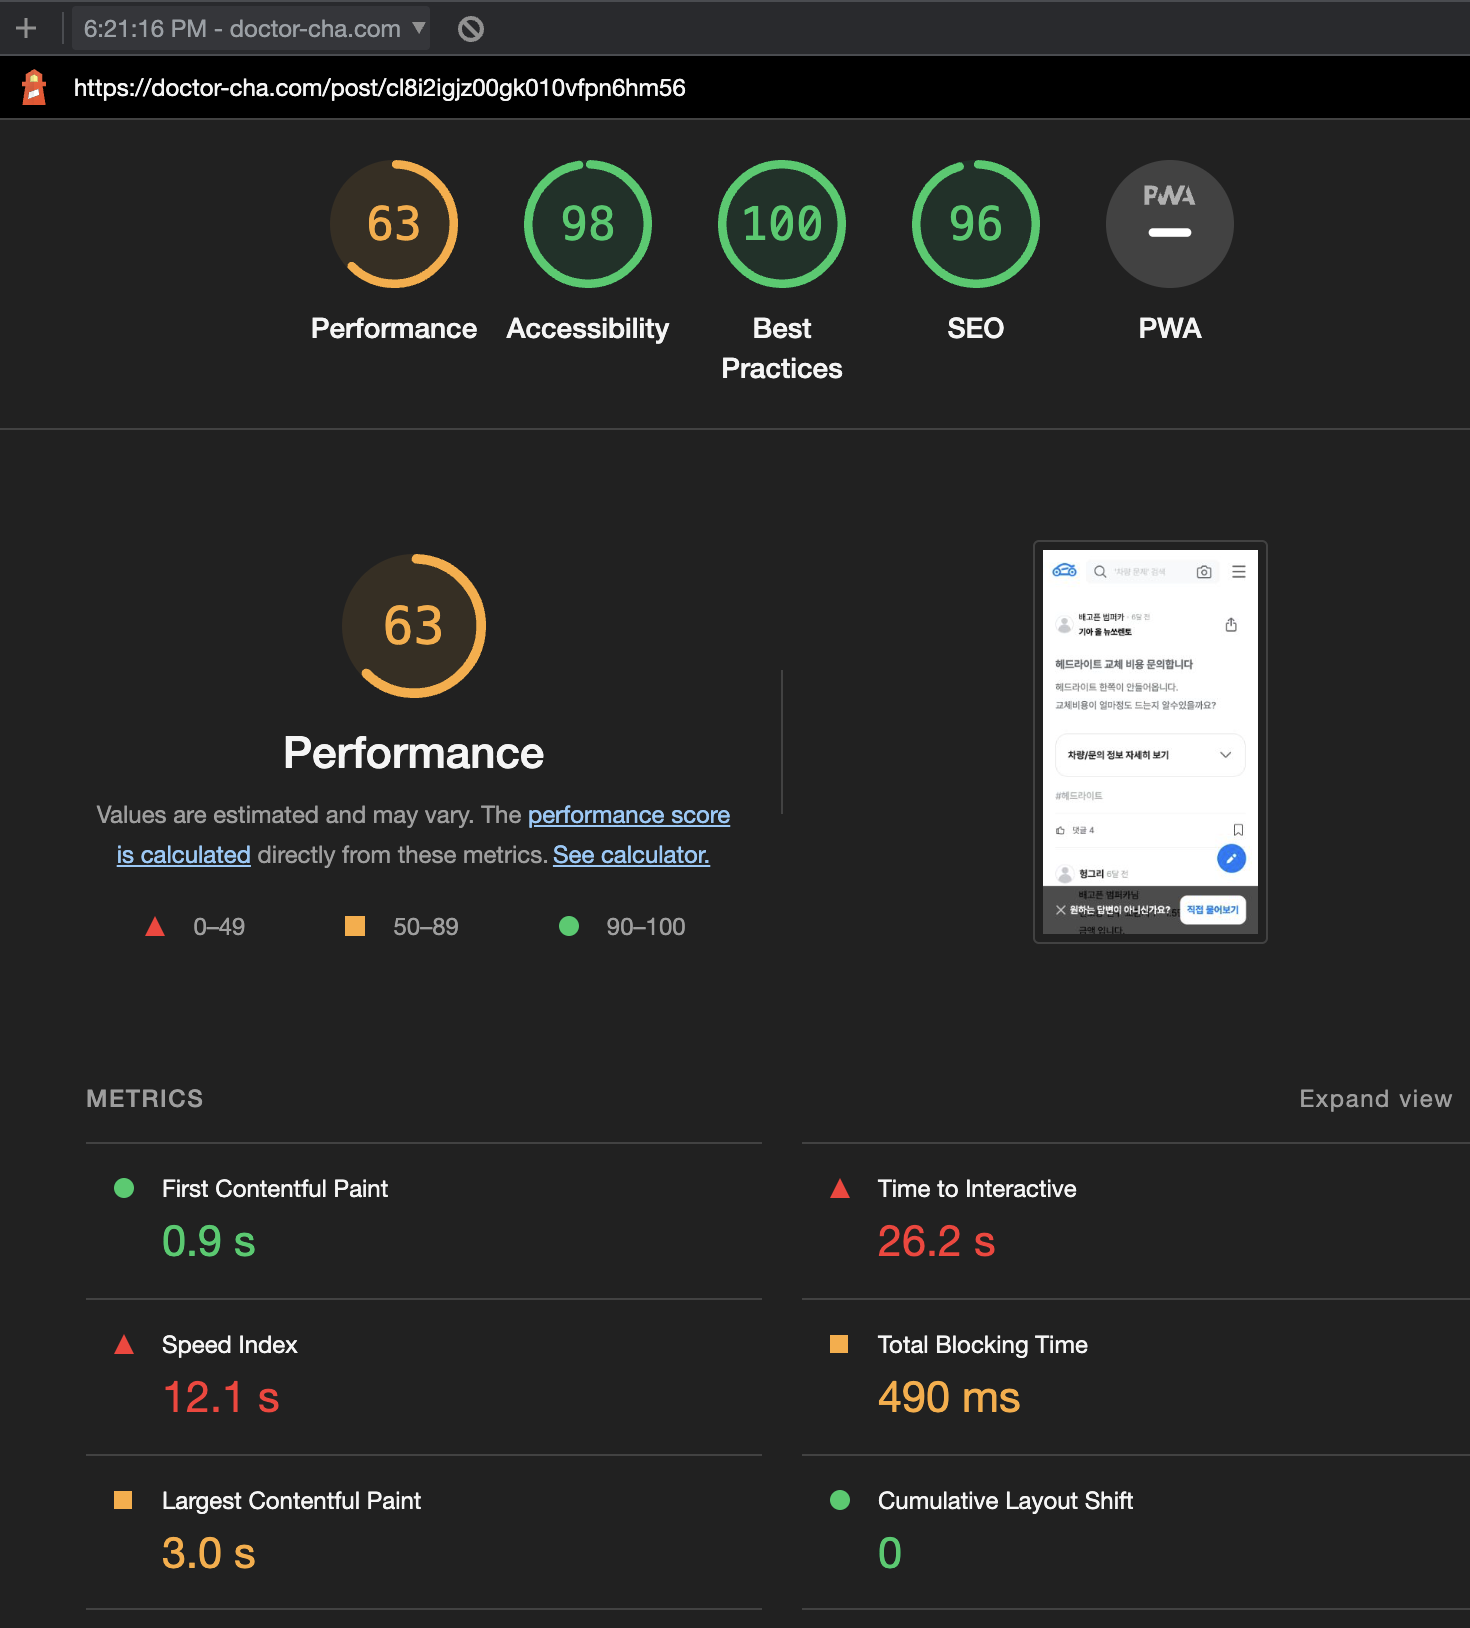Click the Performance label under the top gauge
The height and width of the screenshot is (1628, 1470).
[x=394, y=329]
